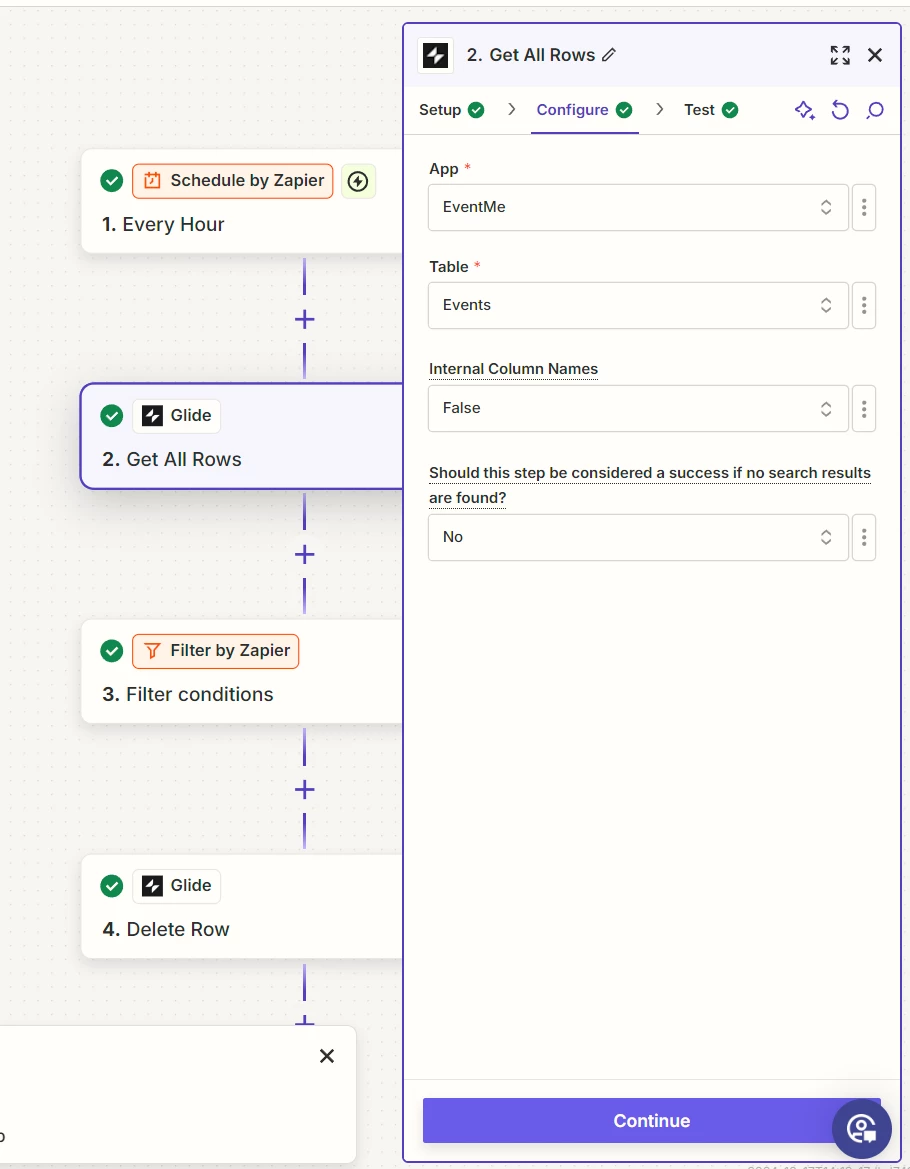Add step after Every Hour with plus
Screen dimensions: 910x1169
304,320
